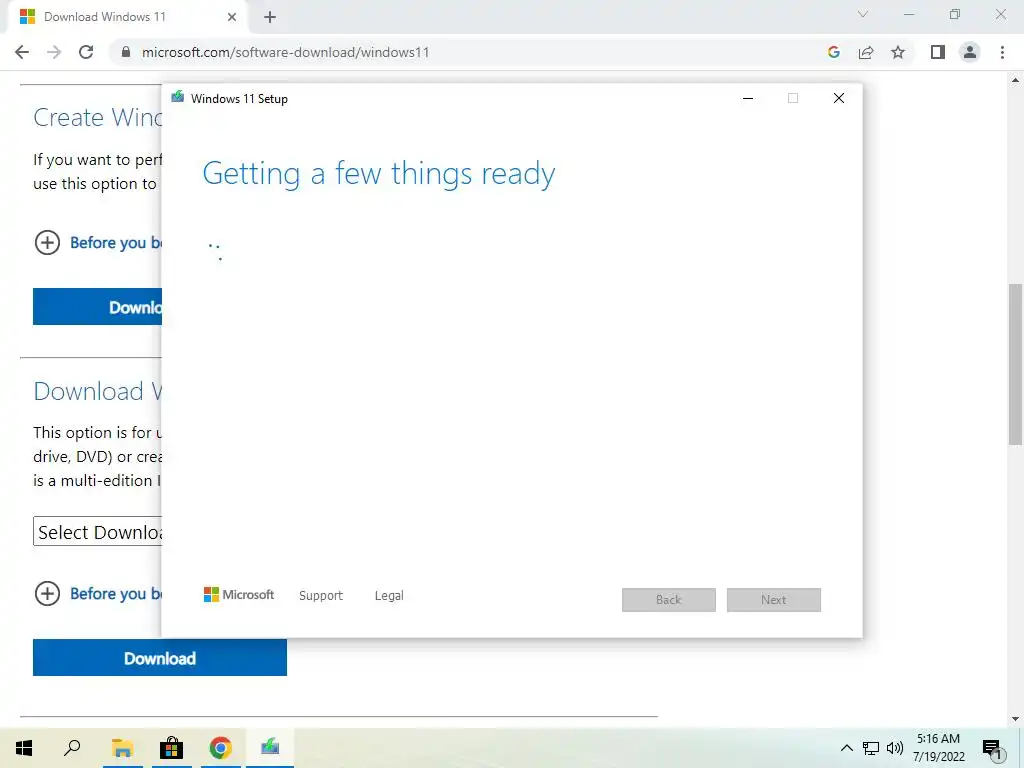Click the Back button in setup
This screenshot has width=1024, height=768.
pyautogui.click(x=669, y=600)
